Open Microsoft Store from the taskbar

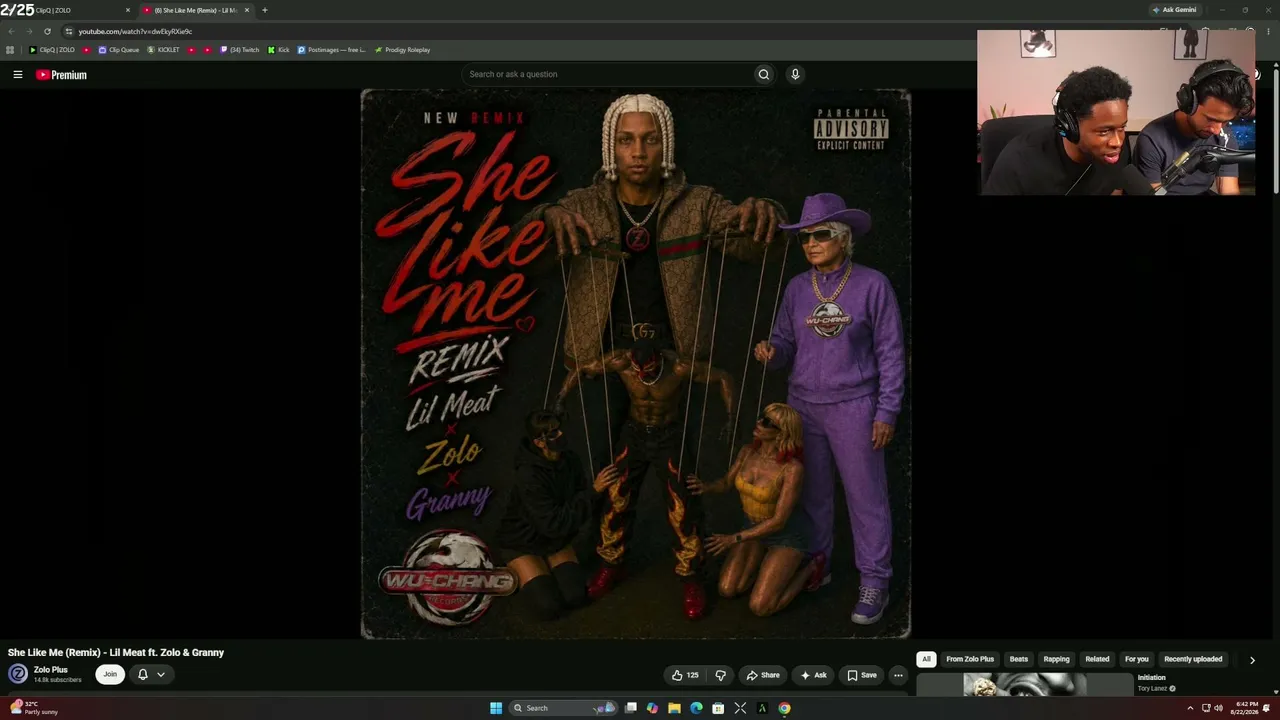pyautogui.click(x=718, y=708)
